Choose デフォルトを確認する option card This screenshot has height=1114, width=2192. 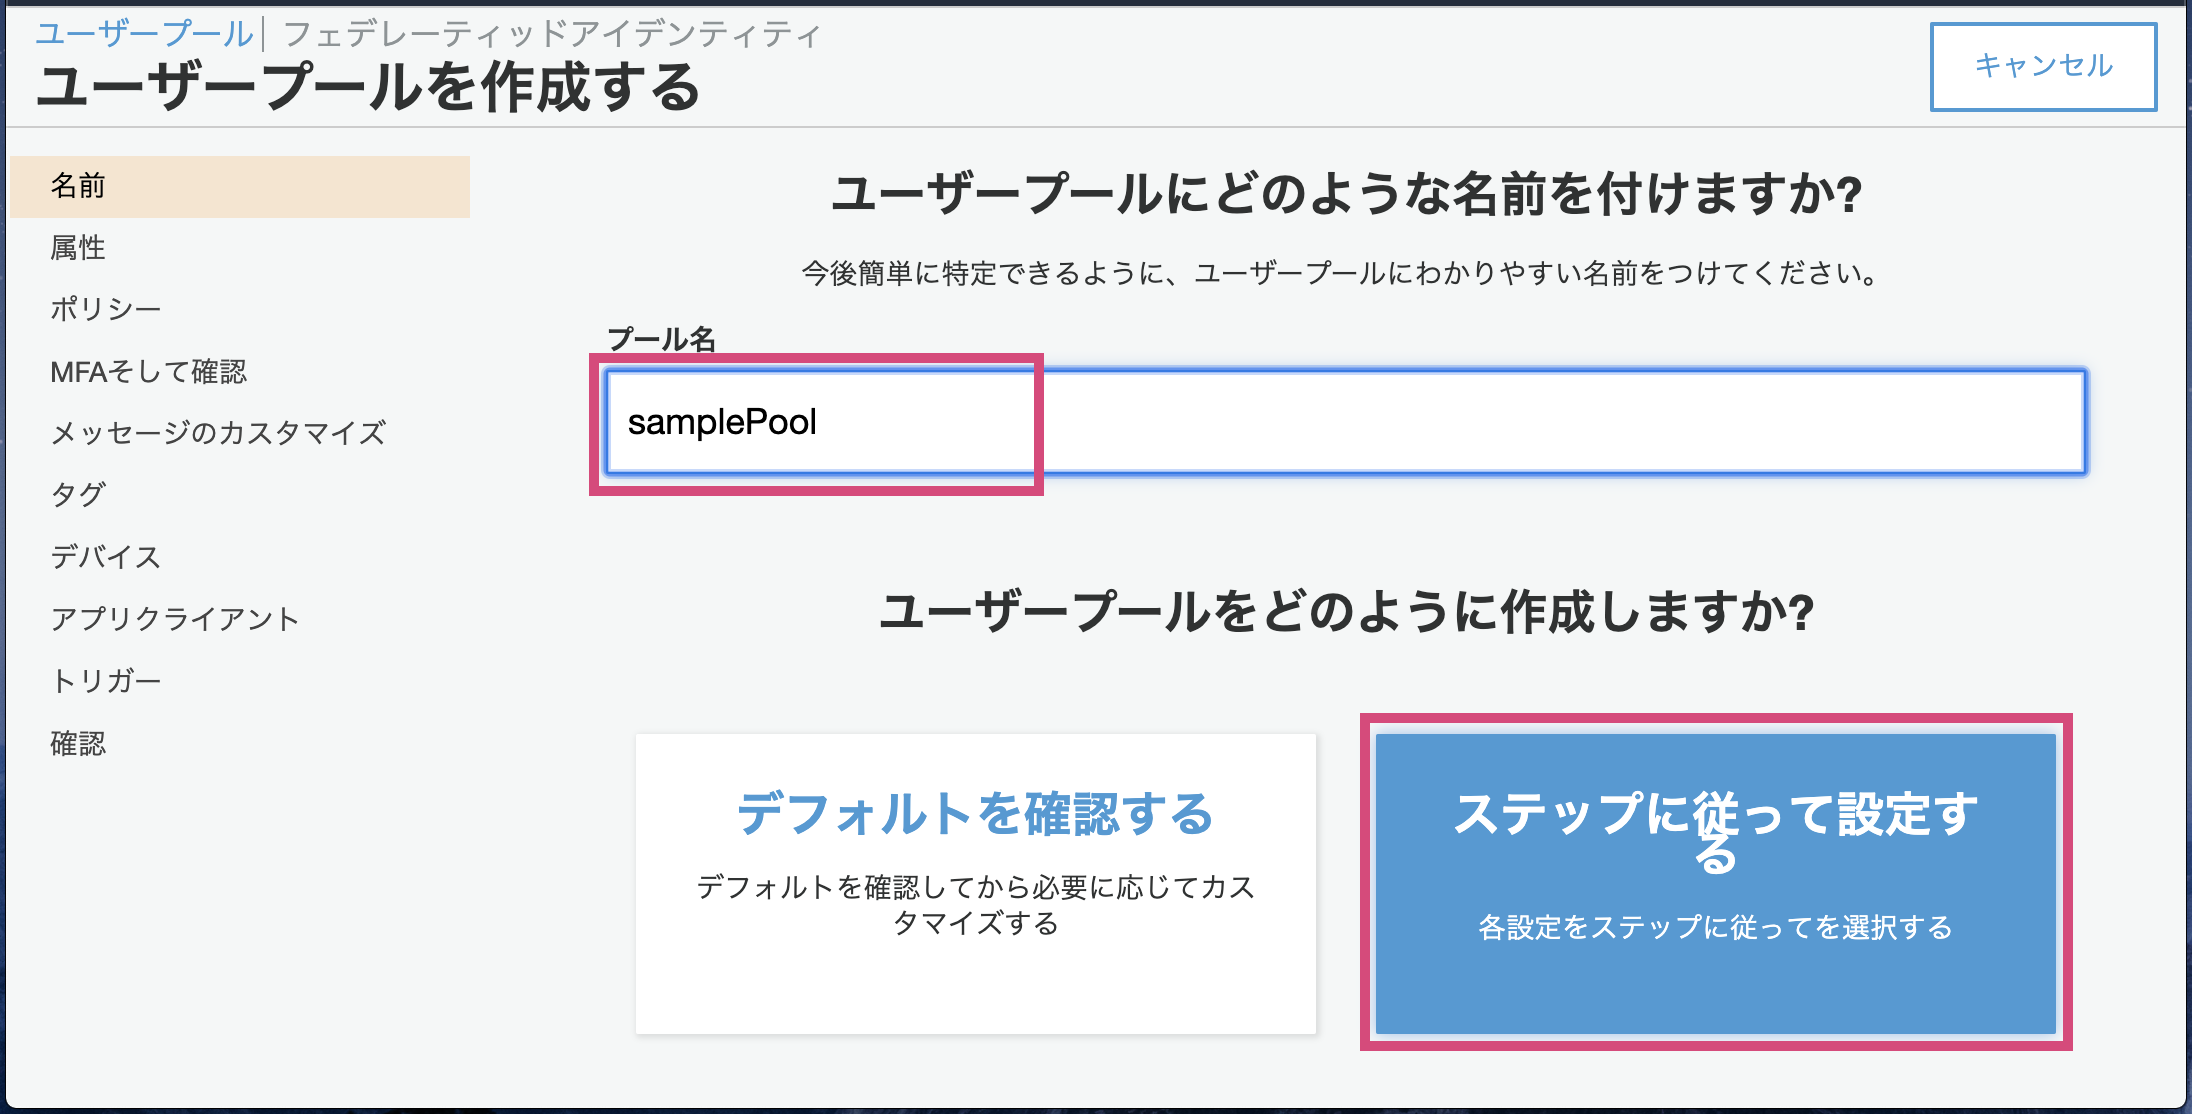coord(975,883)
